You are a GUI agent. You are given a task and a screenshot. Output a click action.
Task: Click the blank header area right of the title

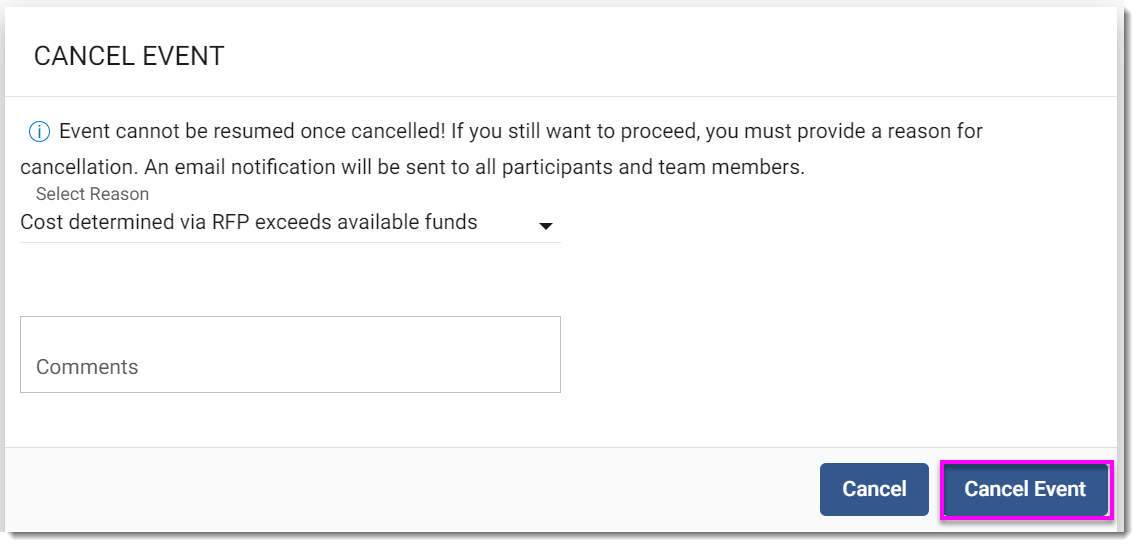click(x=650, y=56)
